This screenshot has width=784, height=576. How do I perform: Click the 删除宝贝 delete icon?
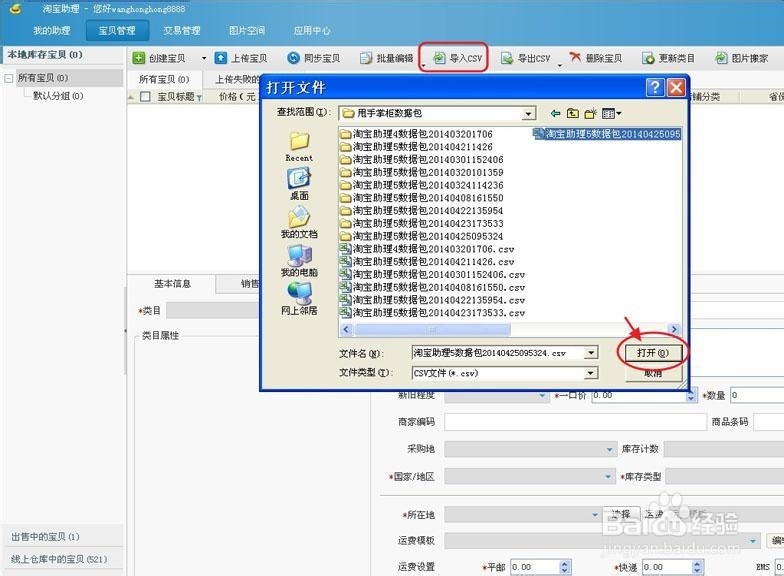(x=576, y=58)
